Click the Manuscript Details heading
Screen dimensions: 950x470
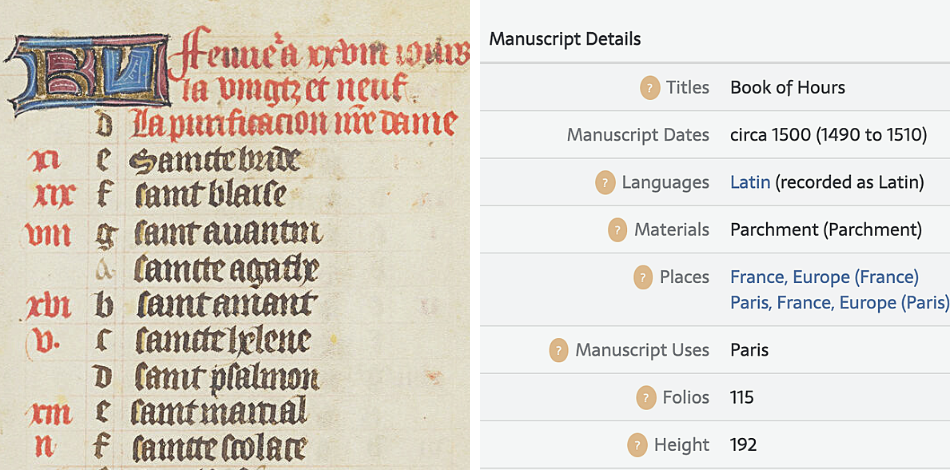(x=565, y=39)
